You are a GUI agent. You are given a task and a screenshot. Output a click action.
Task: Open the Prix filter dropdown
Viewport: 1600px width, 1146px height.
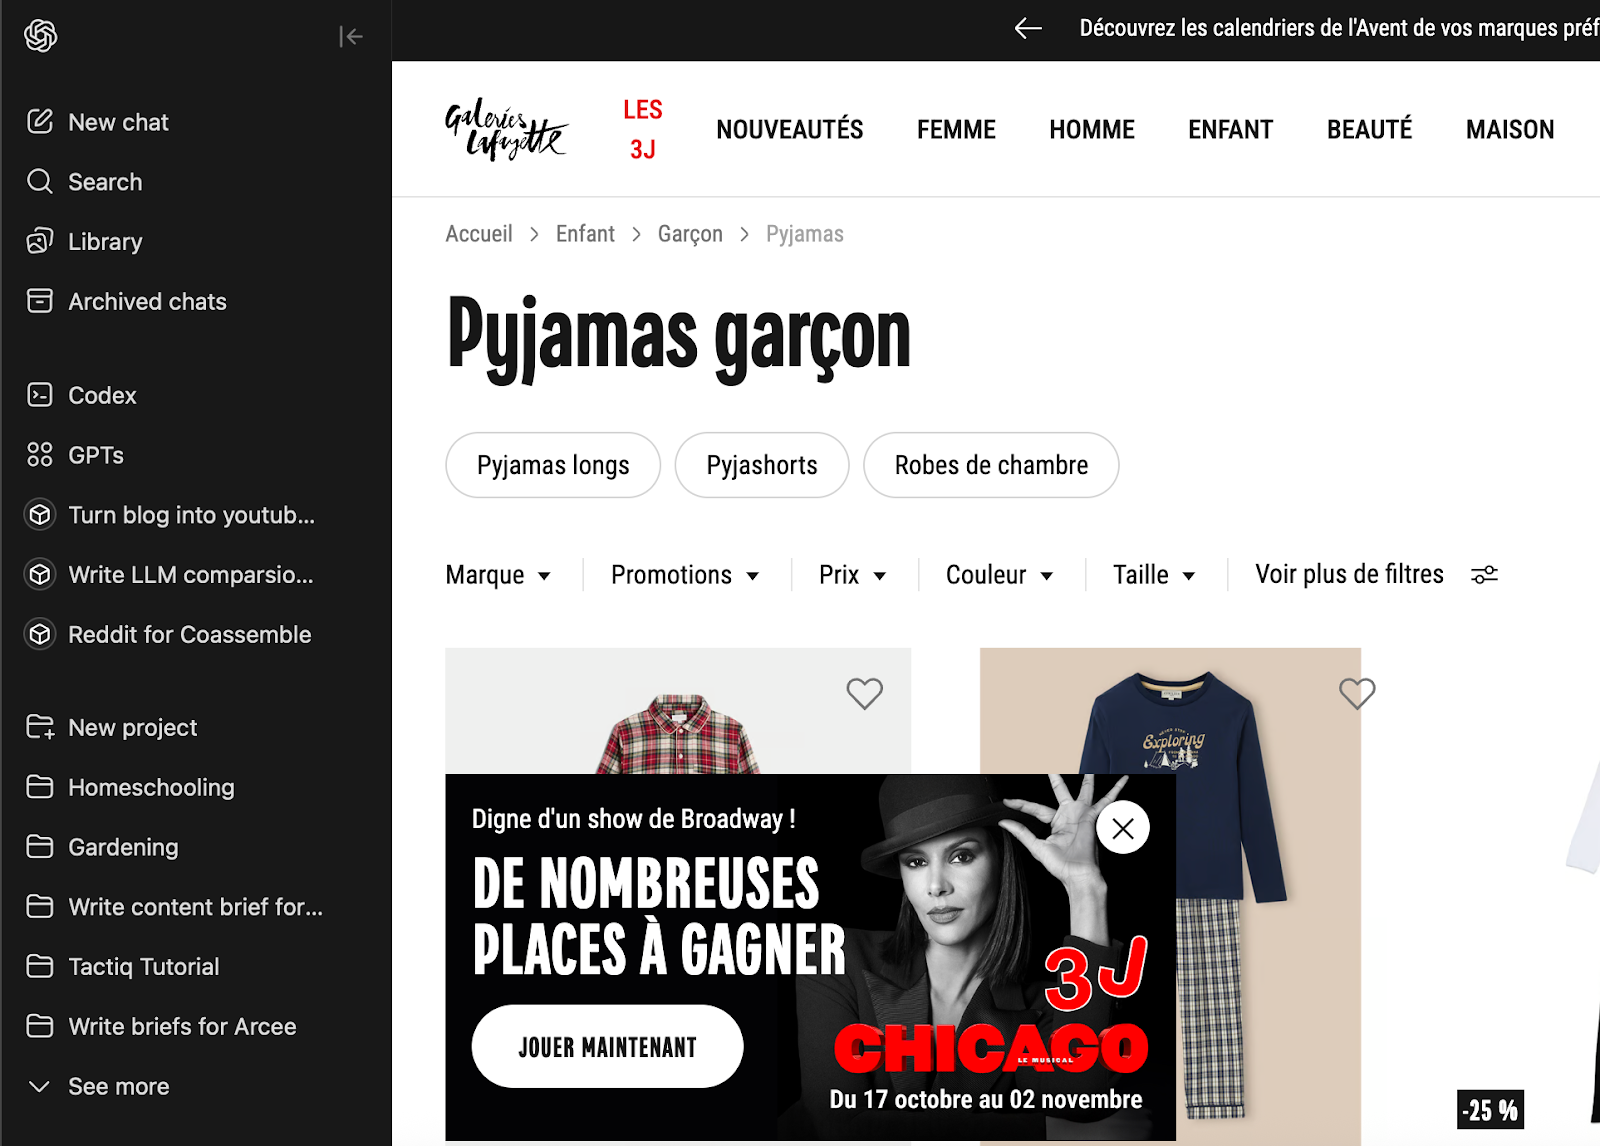tap(853, 575)
